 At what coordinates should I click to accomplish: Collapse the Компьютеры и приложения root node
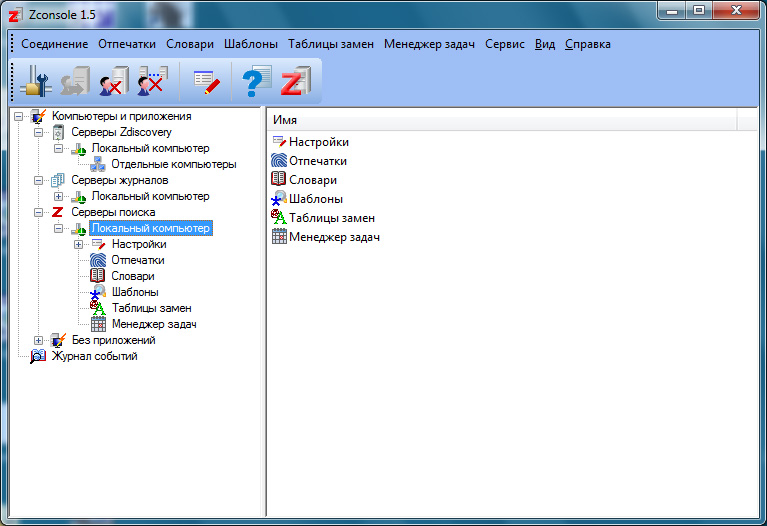point(19,116)
